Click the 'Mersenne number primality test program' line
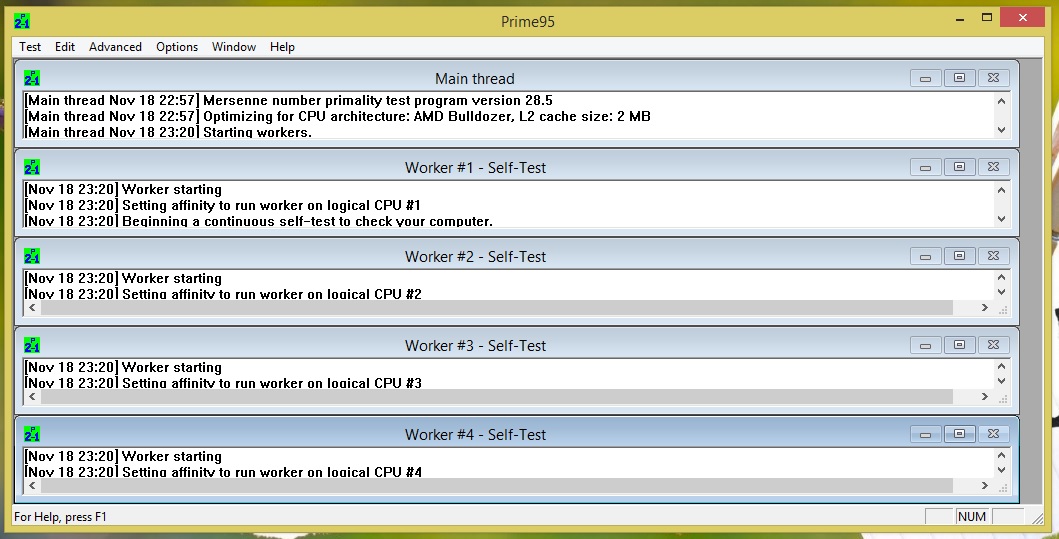1059x539 pixels. tap(288, 101)
